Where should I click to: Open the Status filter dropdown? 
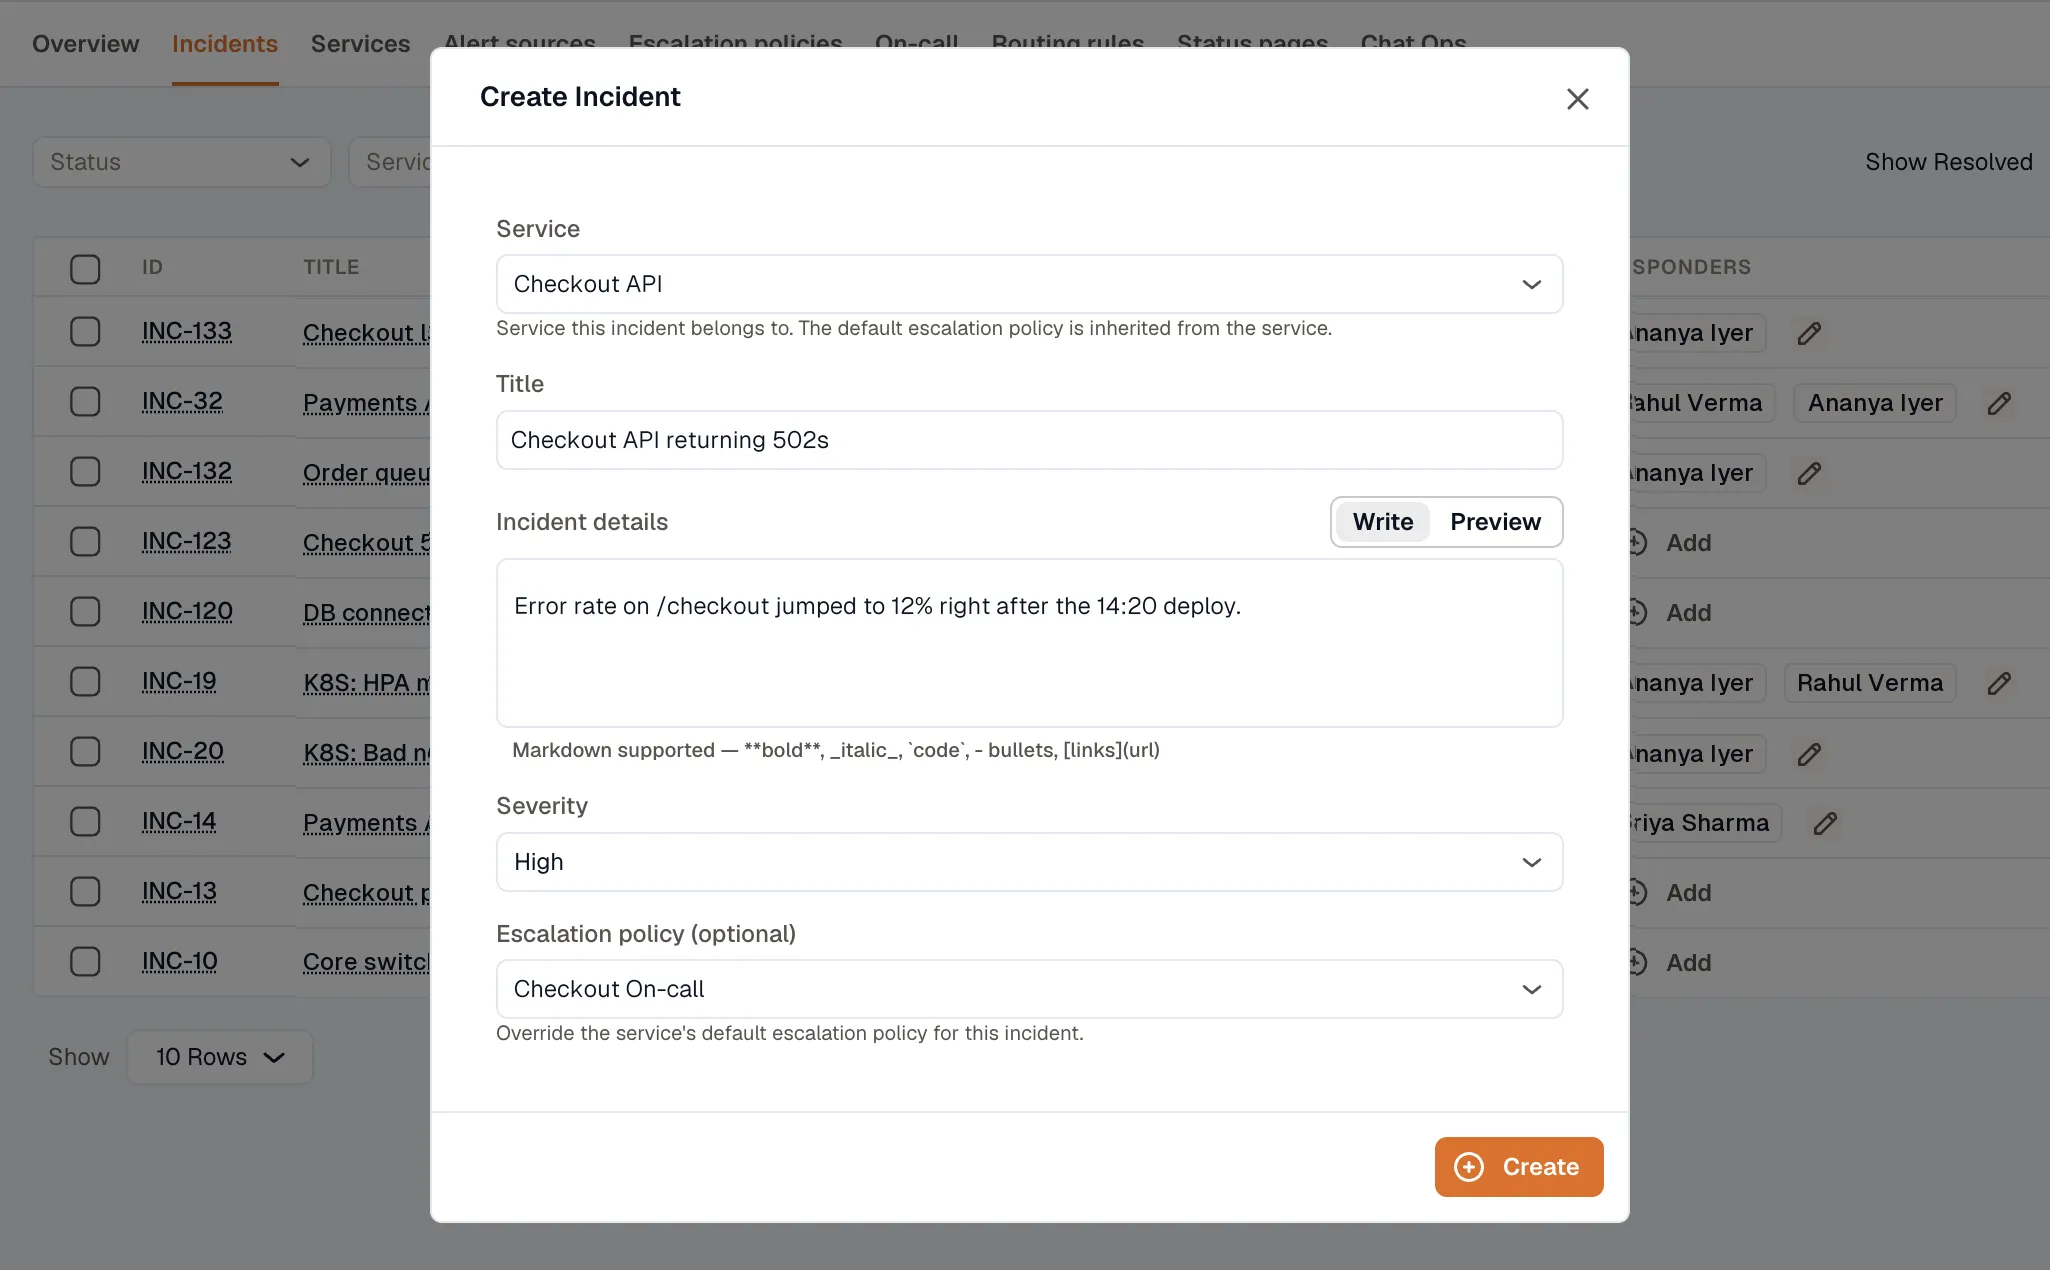[182, 162]
